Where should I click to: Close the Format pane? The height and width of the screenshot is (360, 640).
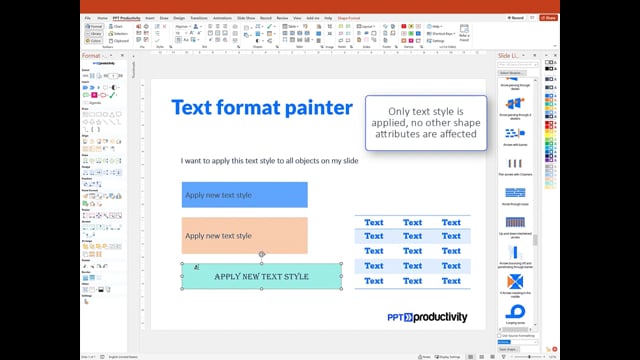click(x=122, y=56)
